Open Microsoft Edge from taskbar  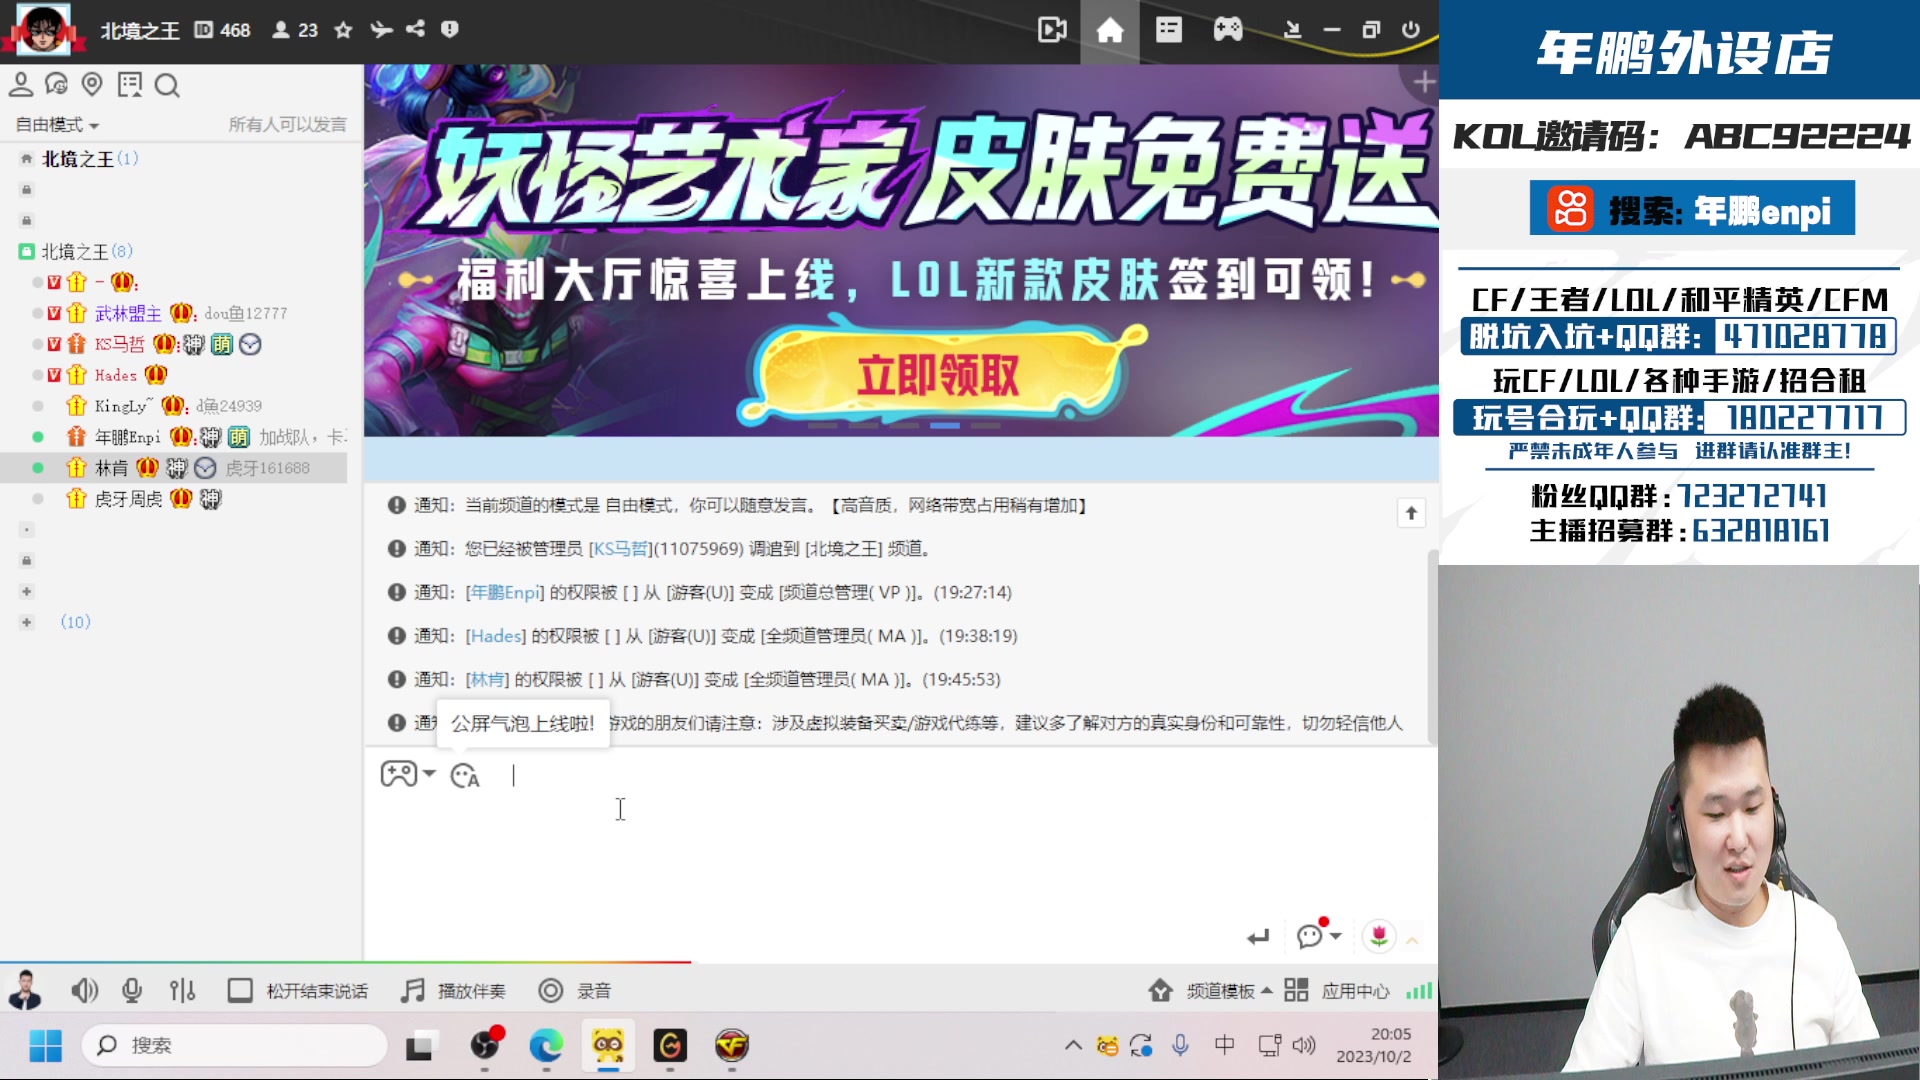click(x=546, y=1046)
